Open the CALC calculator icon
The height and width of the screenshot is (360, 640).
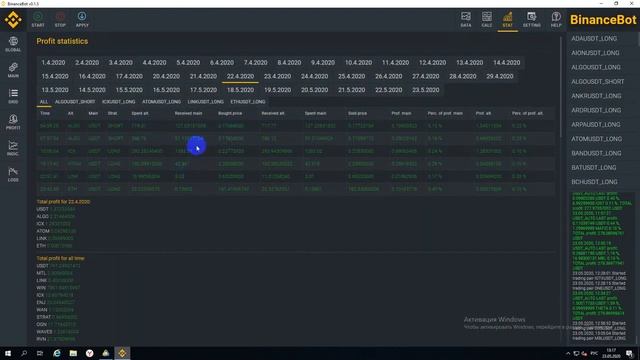[x=487, y=19]
